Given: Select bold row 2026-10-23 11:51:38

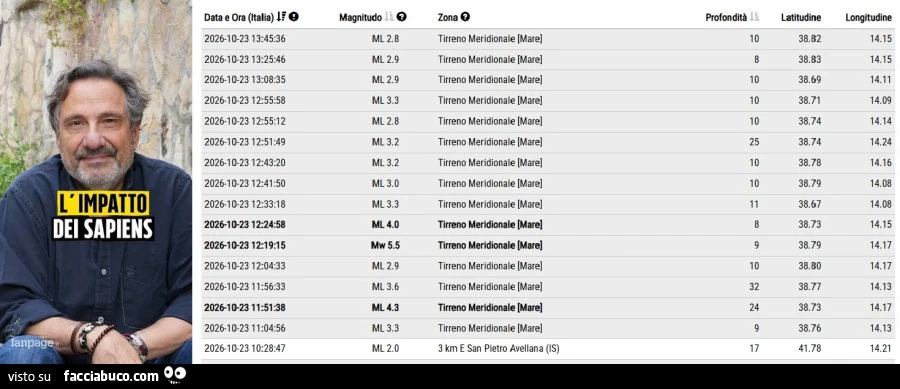Looking at the screenshot, I should [x=548, y=308].
